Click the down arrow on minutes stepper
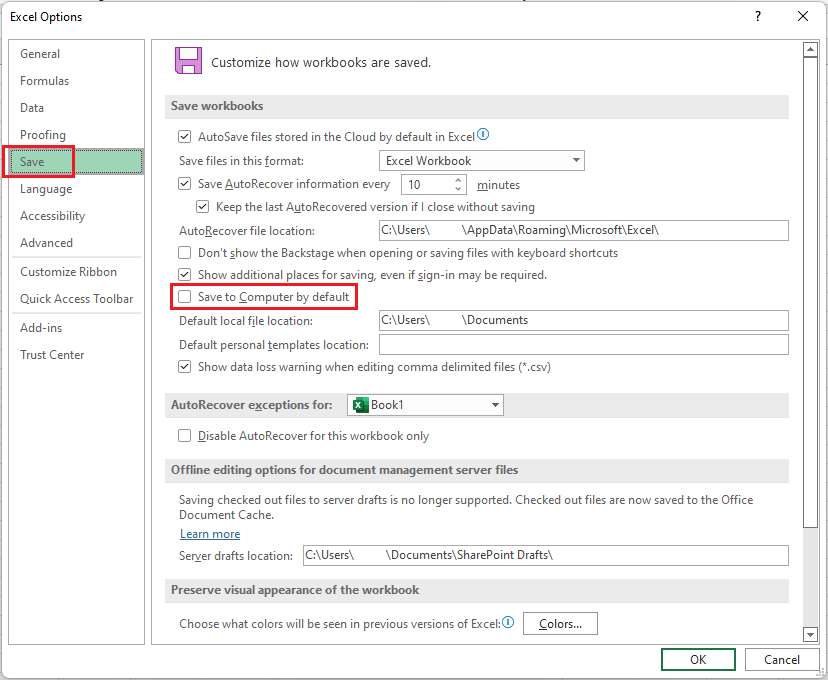This screenshot has width=828, height=680. click(x=456, y=189)
